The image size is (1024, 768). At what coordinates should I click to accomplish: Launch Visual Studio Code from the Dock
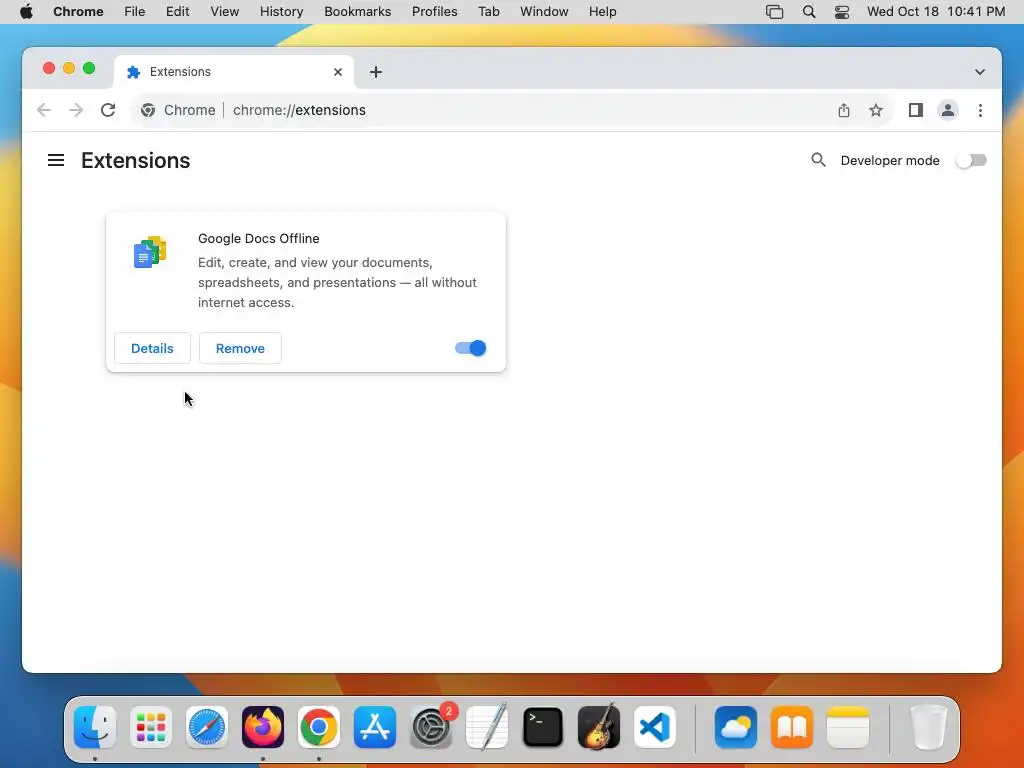point(655,727)
